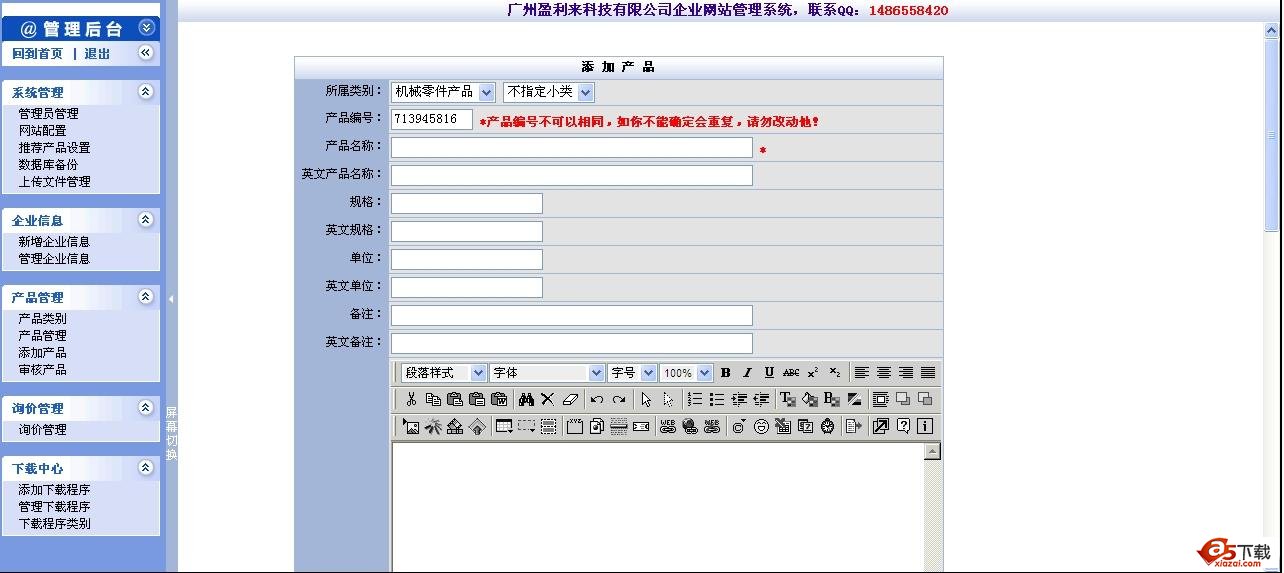Open 管理员管理 in the sidebar
Viewport: 1284px width, 573px height.
pyautogui.click(x=48, y=114)
